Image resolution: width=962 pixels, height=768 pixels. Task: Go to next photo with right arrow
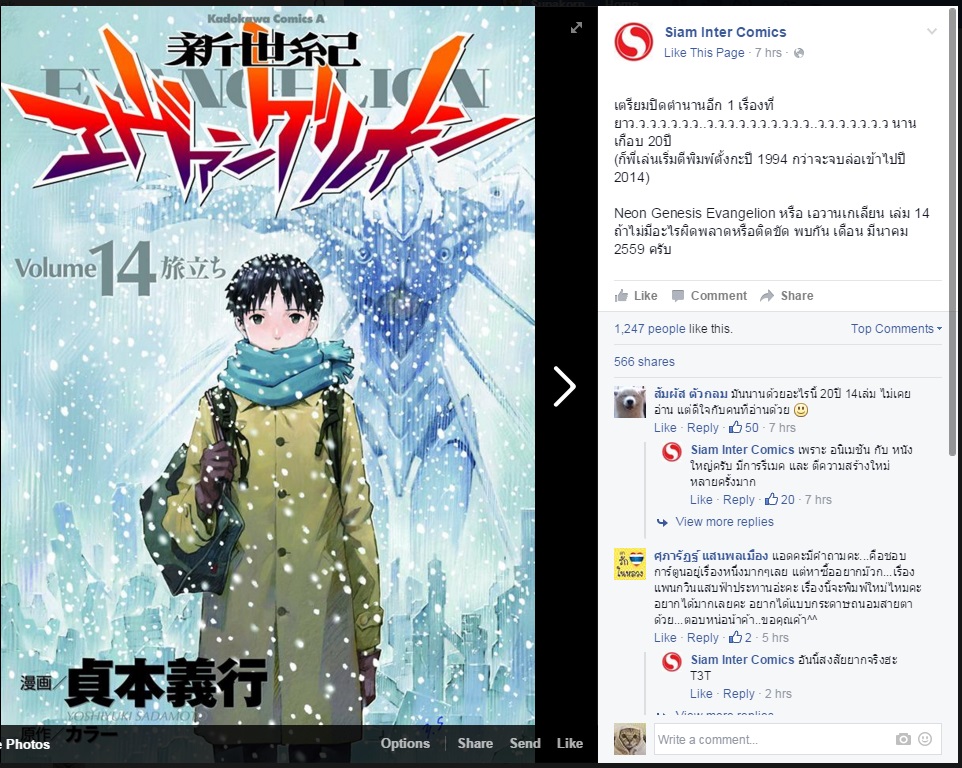coord(564,386)
